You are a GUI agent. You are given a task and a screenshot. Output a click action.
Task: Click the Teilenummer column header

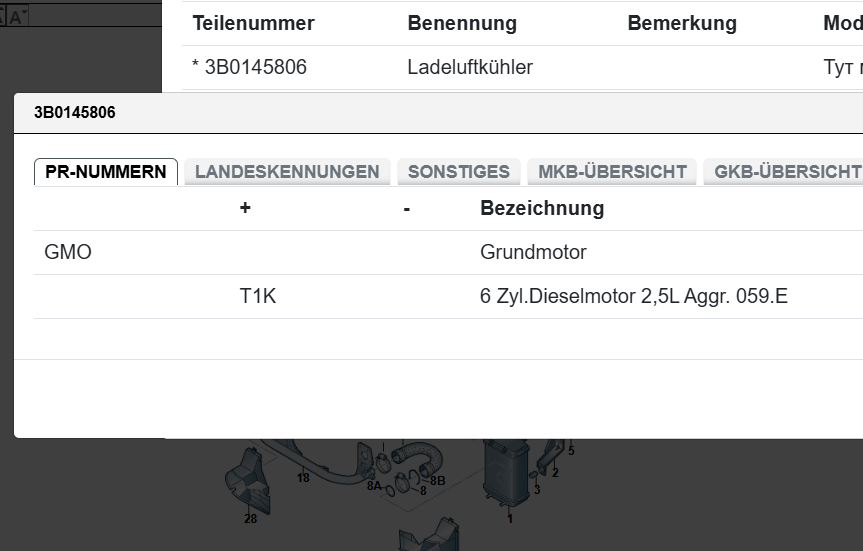point(253,23)
